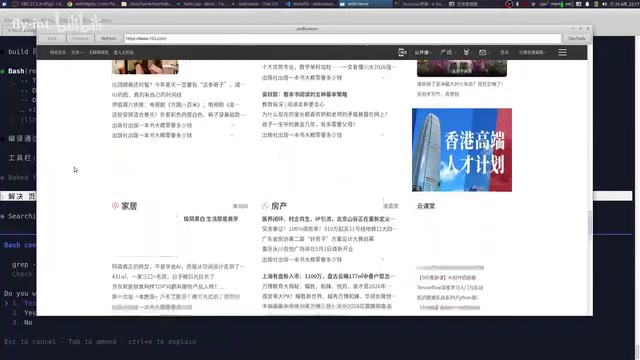Click the Back button in wxBrowser
Image resolution: width=640 pixels, height=360 pixels.
tap(52, 38)
